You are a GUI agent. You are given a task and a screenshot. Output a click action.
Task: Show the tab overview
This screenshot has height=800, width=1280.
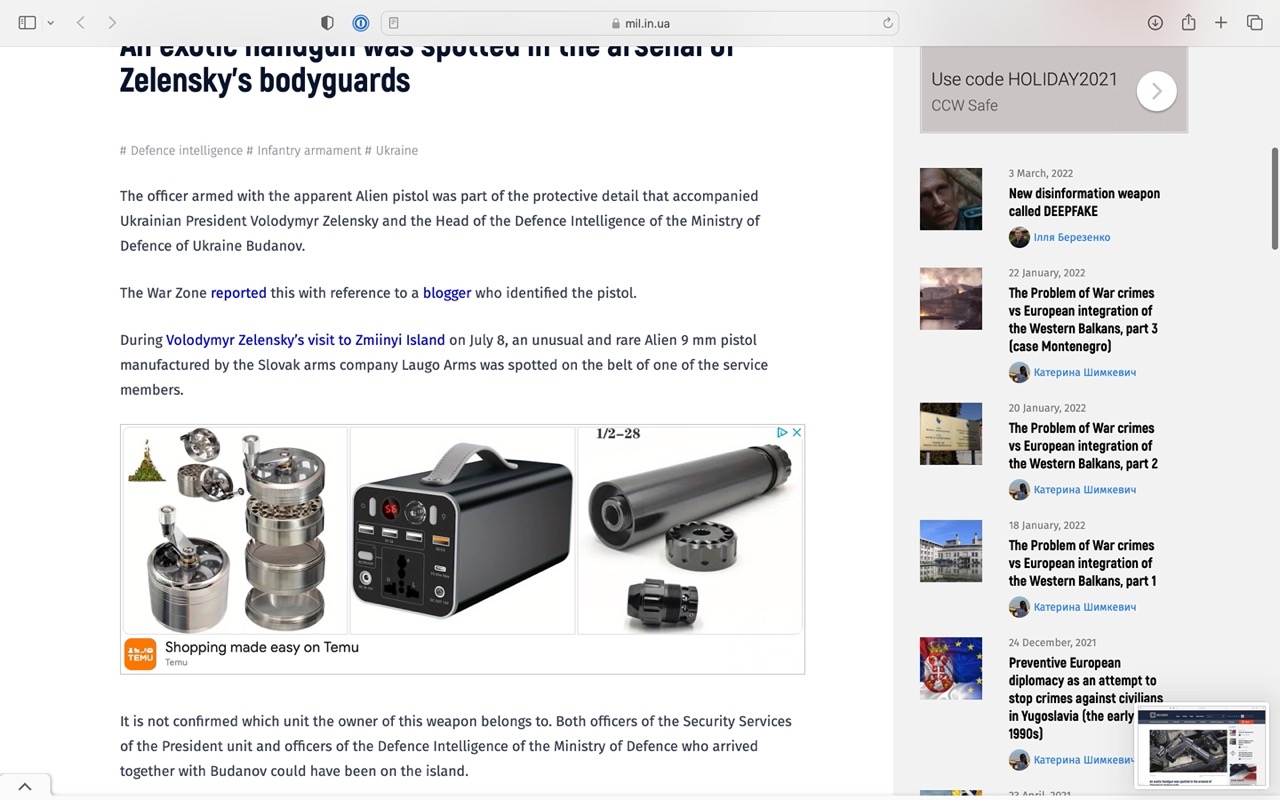(1254, 23)
